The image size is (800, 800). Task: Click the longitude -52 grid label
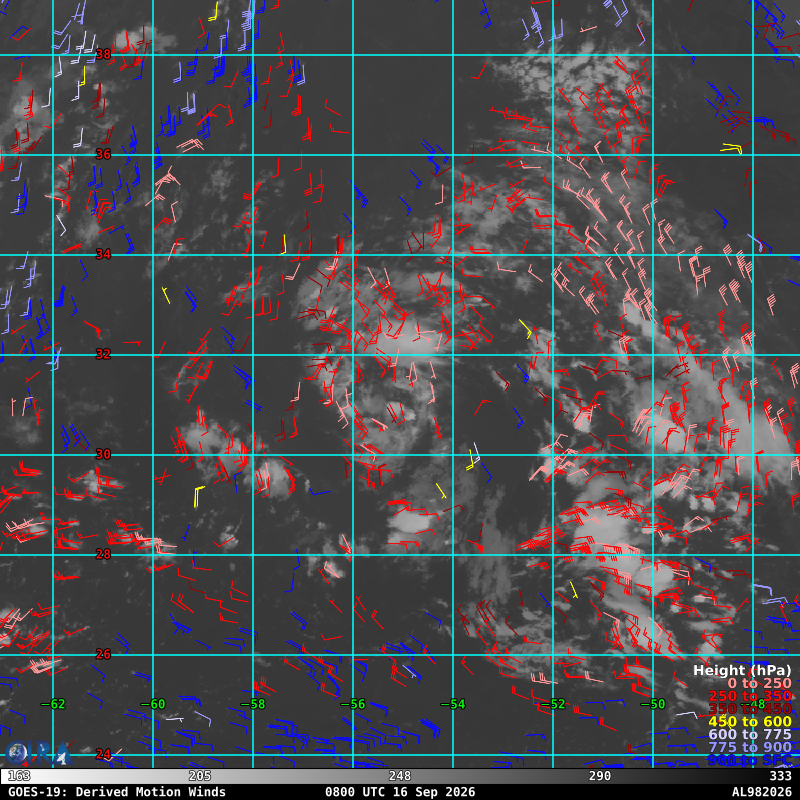(553, 704)
